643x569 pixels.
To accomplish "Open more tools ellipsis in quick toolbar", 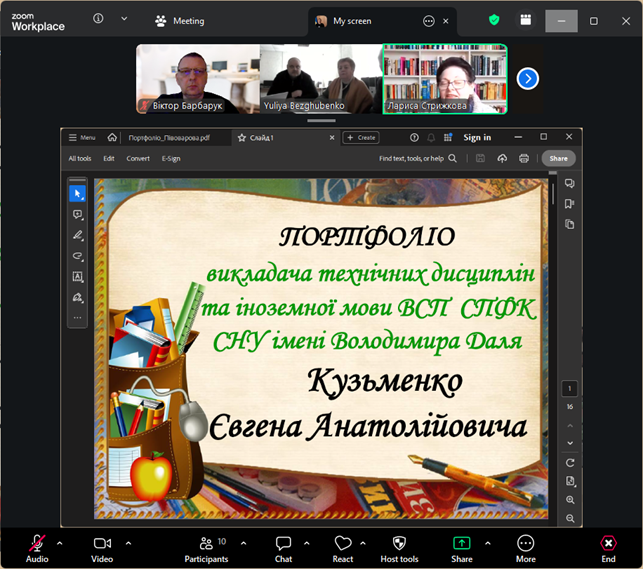I will click(78, 318).
